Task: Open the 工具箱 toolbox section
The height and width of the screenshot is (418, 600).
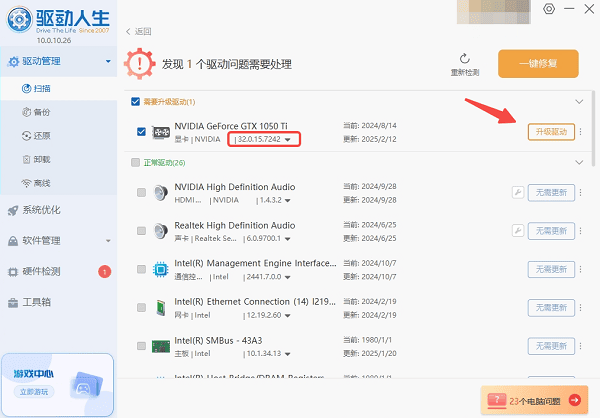Action: (x=59, y=302)
